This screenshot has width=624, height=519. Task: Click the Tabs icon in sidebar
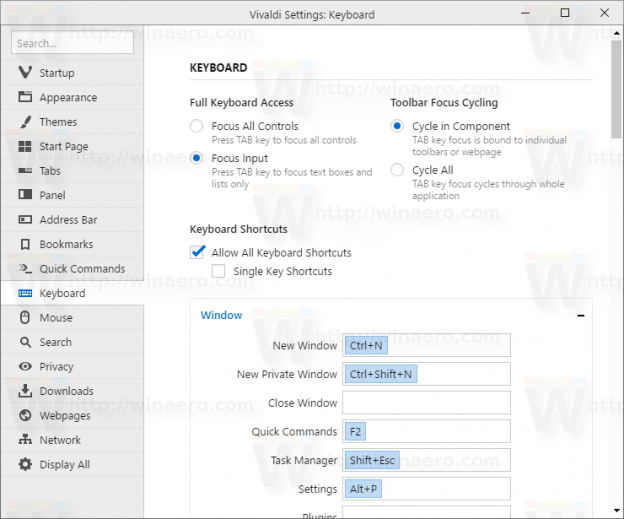(x=25, y=170)
